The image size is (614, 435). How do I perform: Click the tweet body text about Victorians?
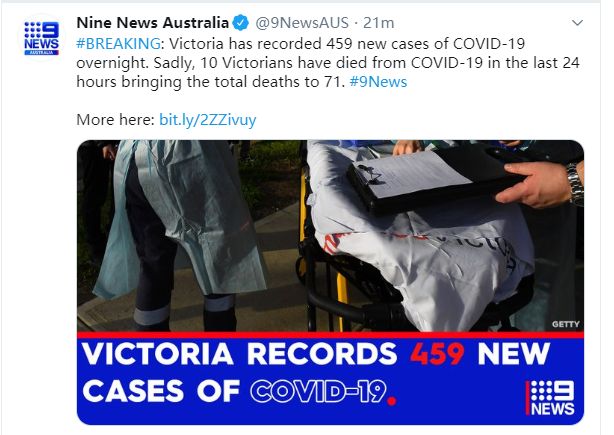point(328,63)
